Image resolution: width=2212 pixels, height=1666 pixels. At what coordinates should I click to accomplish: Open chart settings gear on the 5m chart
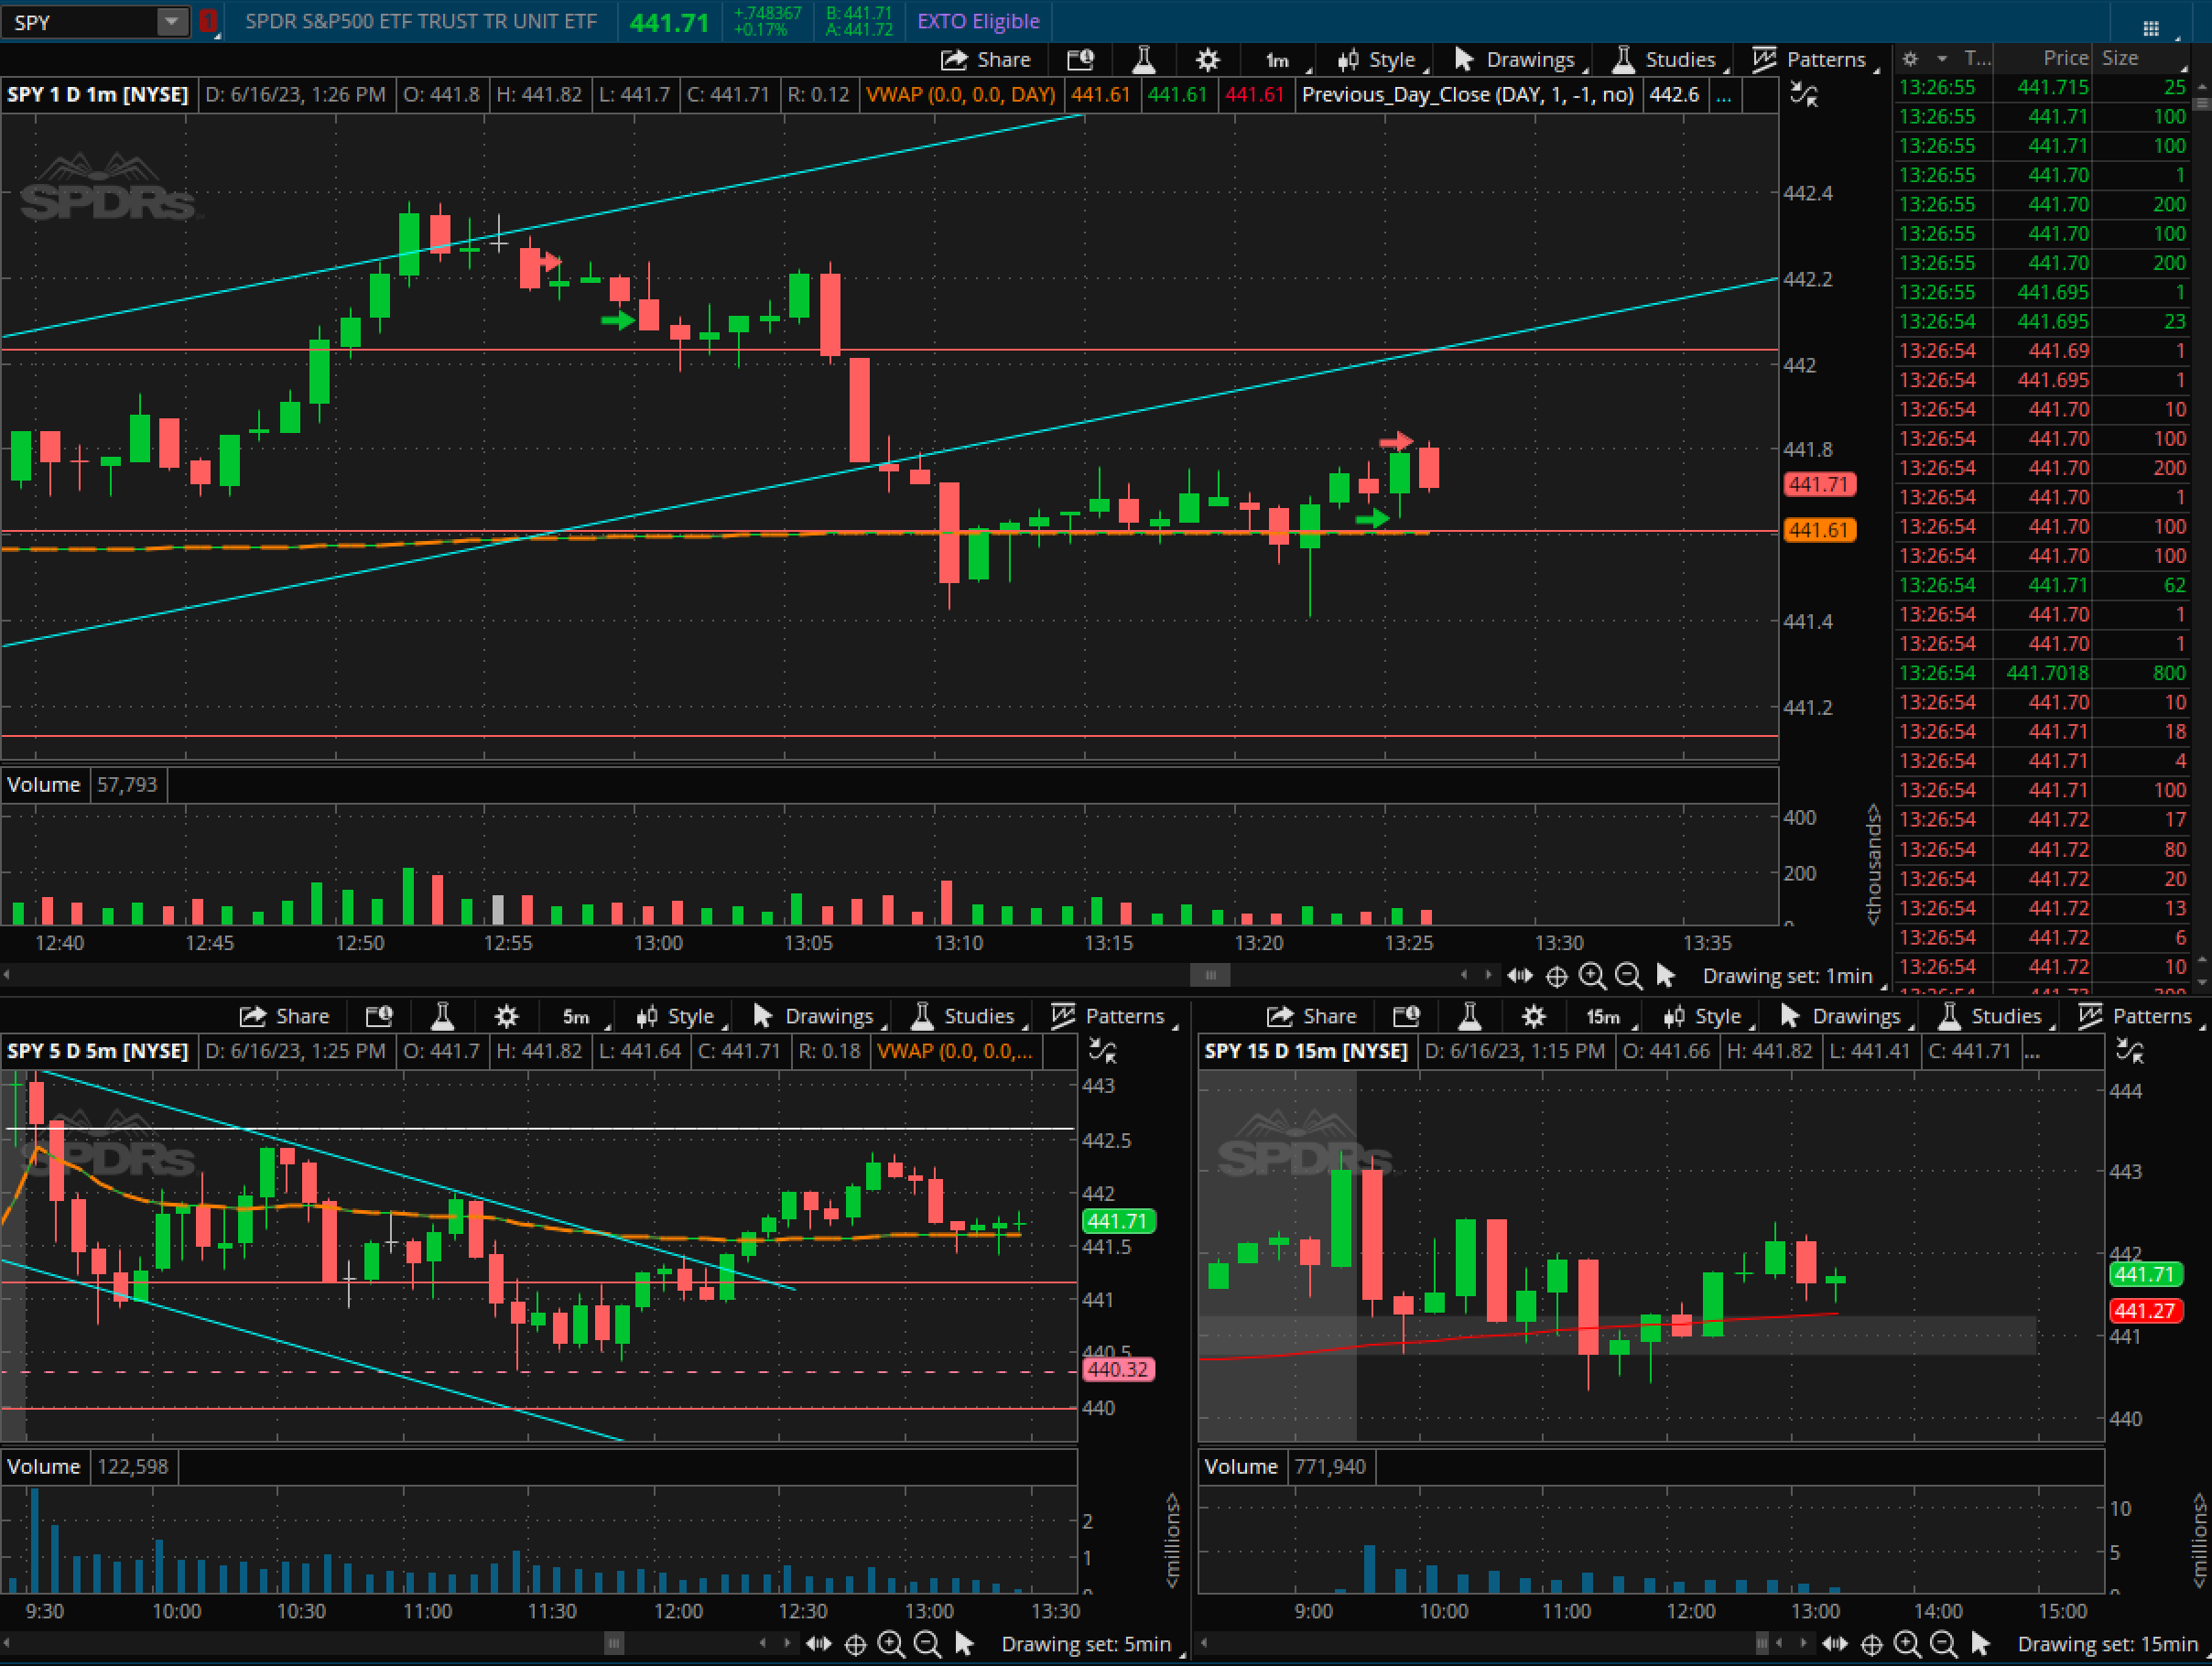(x=506, y=1017)
